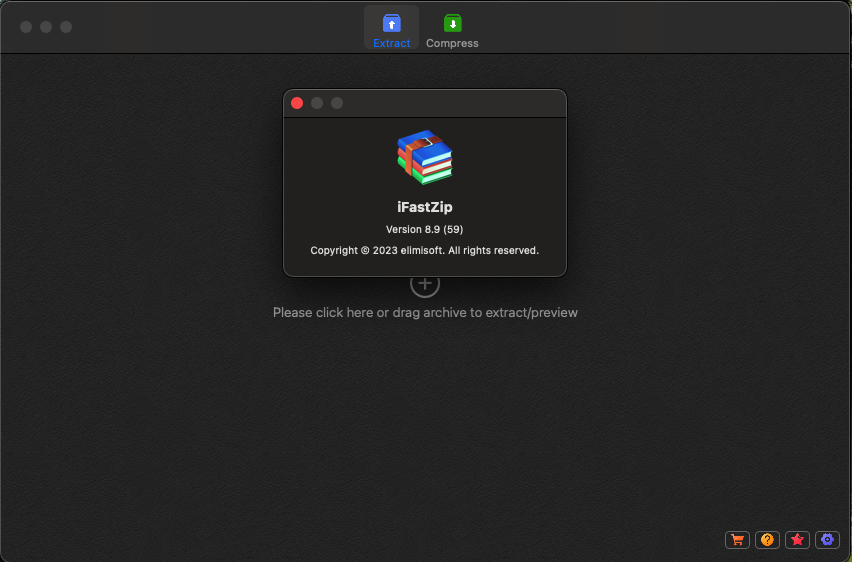Switch to the Extract tab
Screen dimensions: 852x562
click(391, 28)
